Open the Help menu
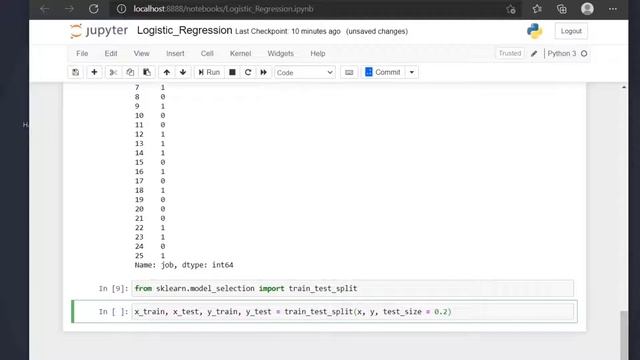The width and height of the screenshot is (640, 360). (318, 53)
